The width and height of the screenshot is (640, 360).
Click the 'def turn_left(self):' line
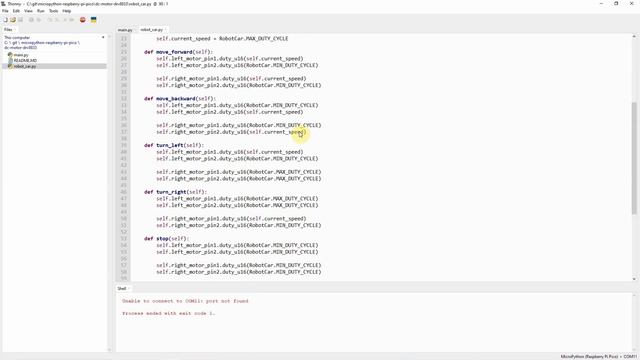point(174,145)
